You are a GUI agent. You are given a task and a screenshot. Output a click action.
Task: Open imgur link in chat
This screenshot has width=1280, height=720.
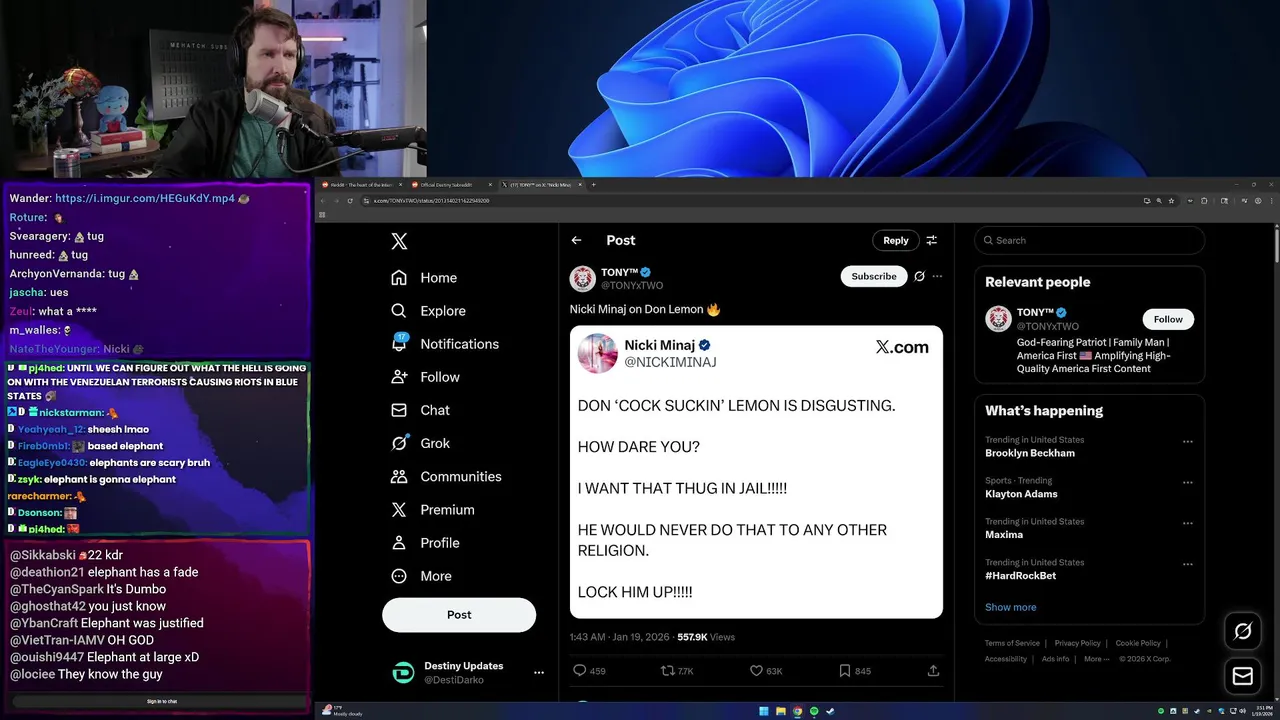[145, 199]
